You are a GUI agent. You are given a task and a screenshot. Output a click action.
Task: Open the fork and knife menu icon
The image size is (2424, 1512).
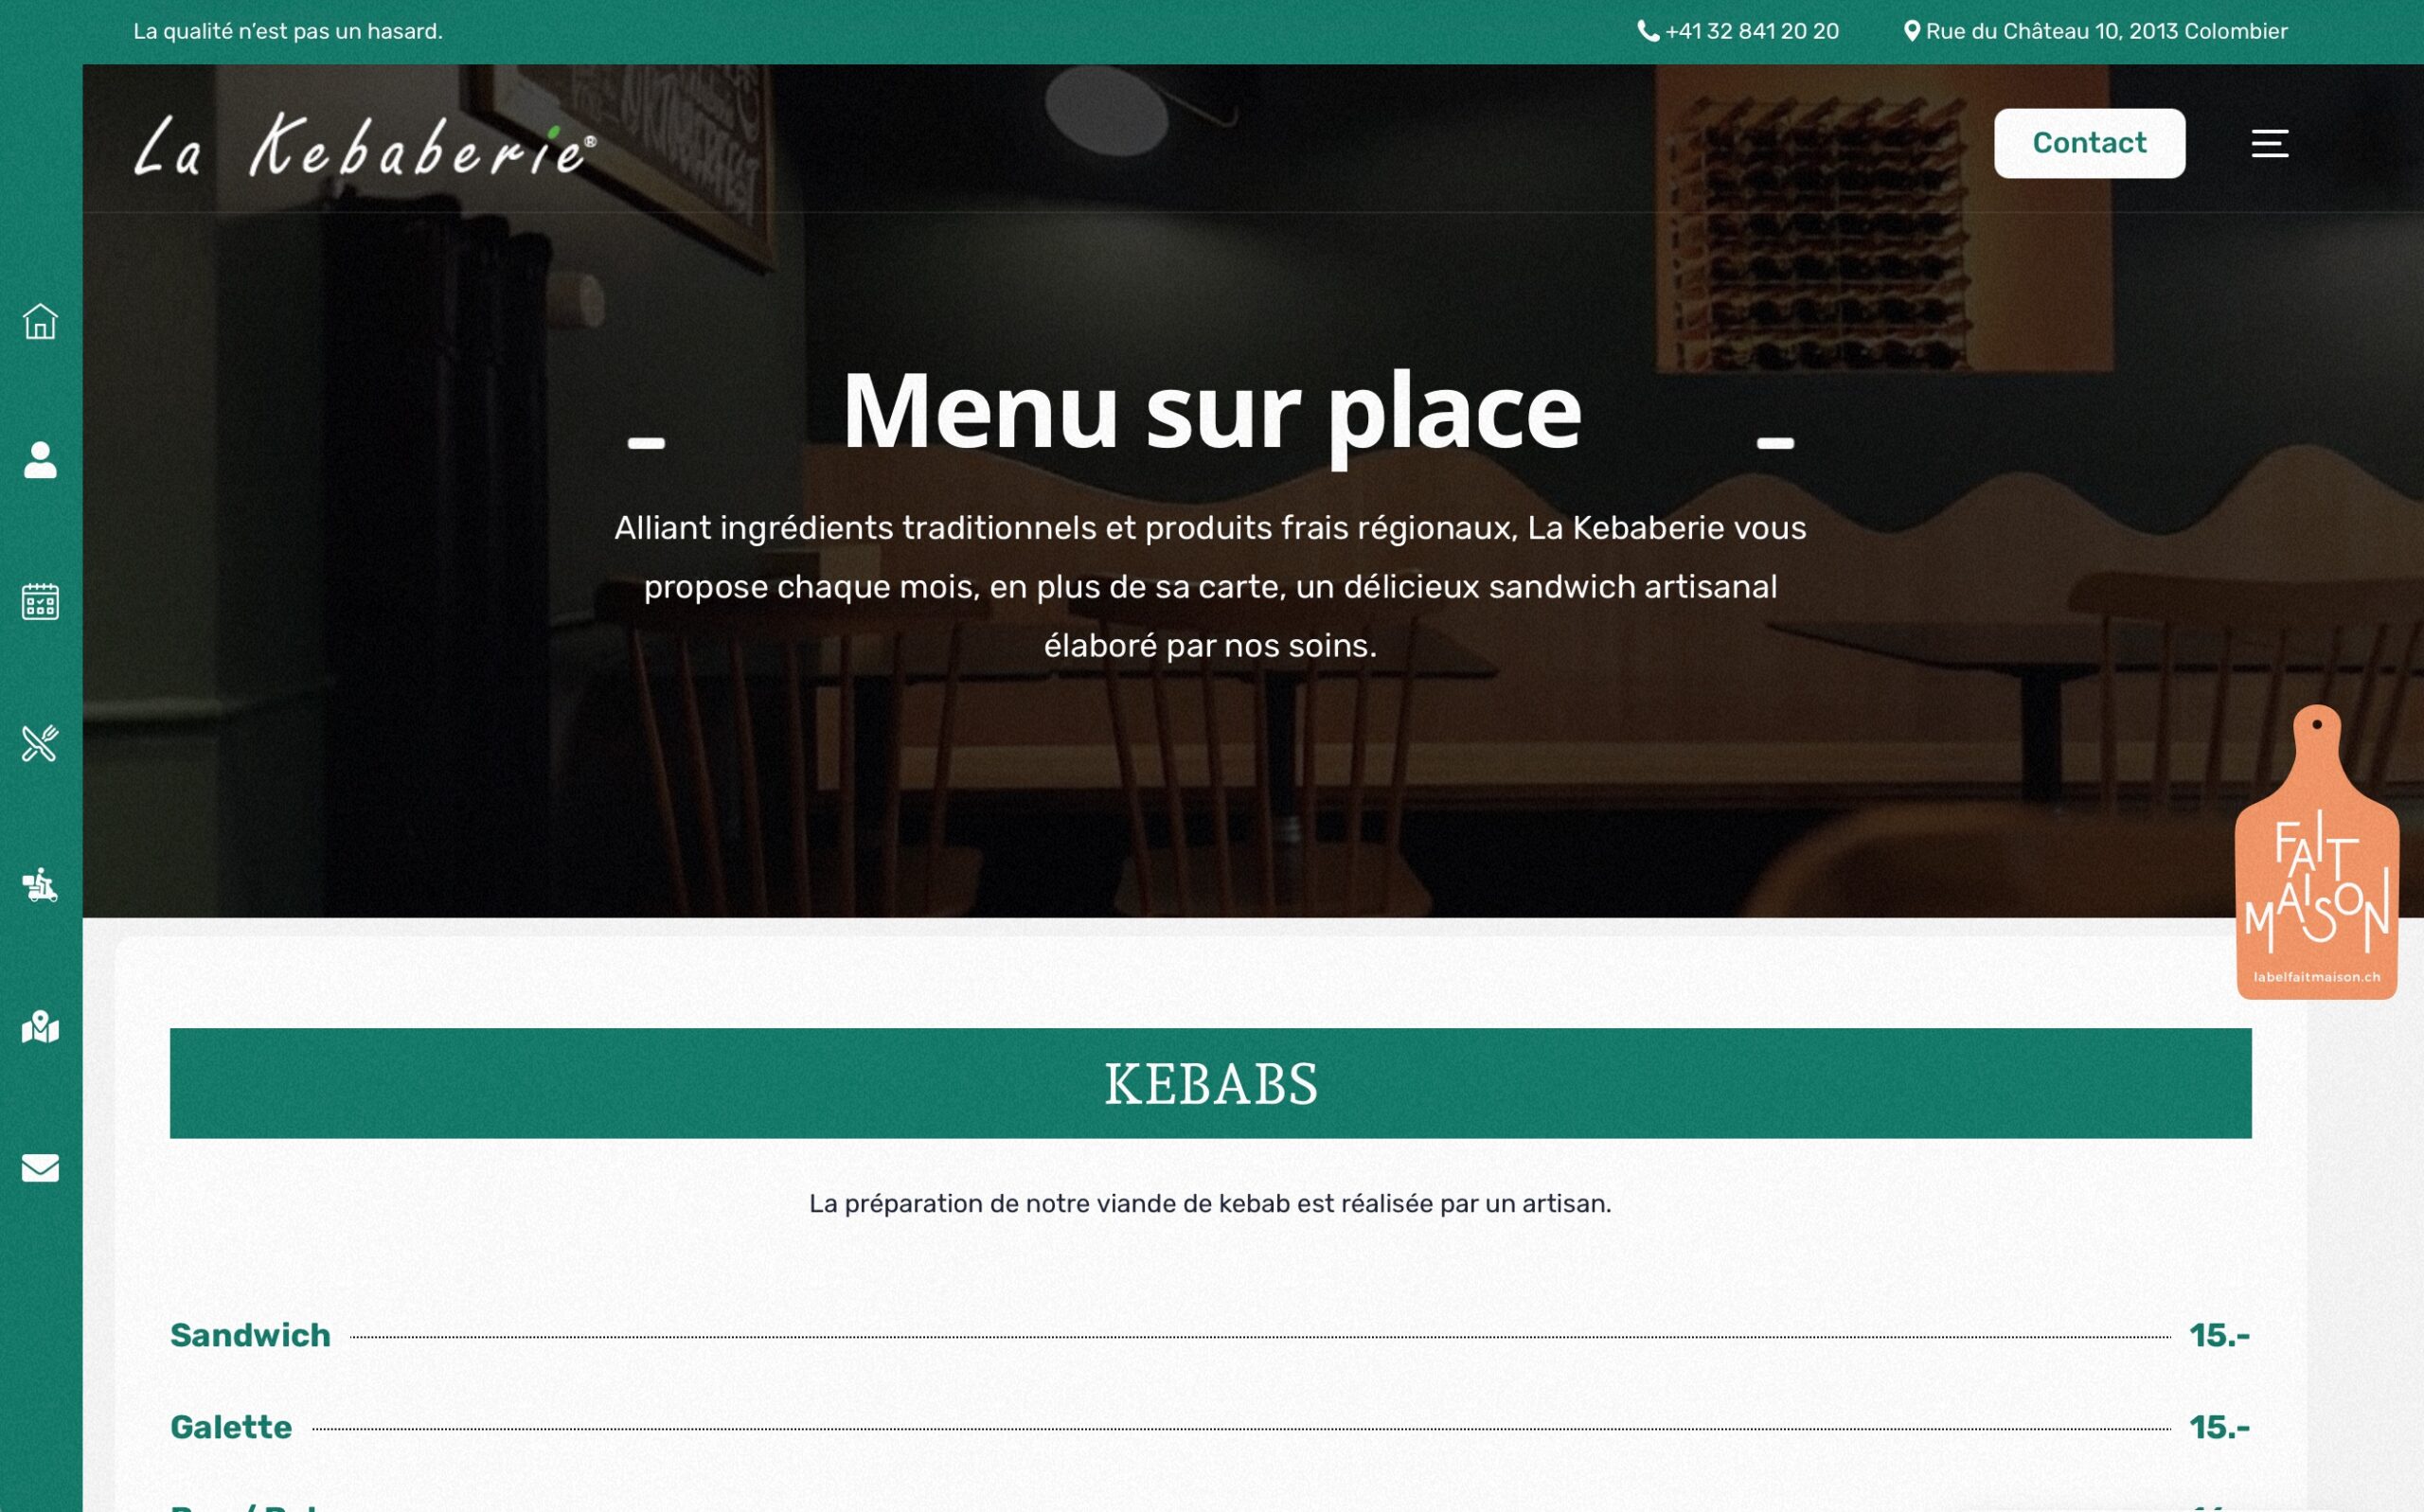point(40,743)
